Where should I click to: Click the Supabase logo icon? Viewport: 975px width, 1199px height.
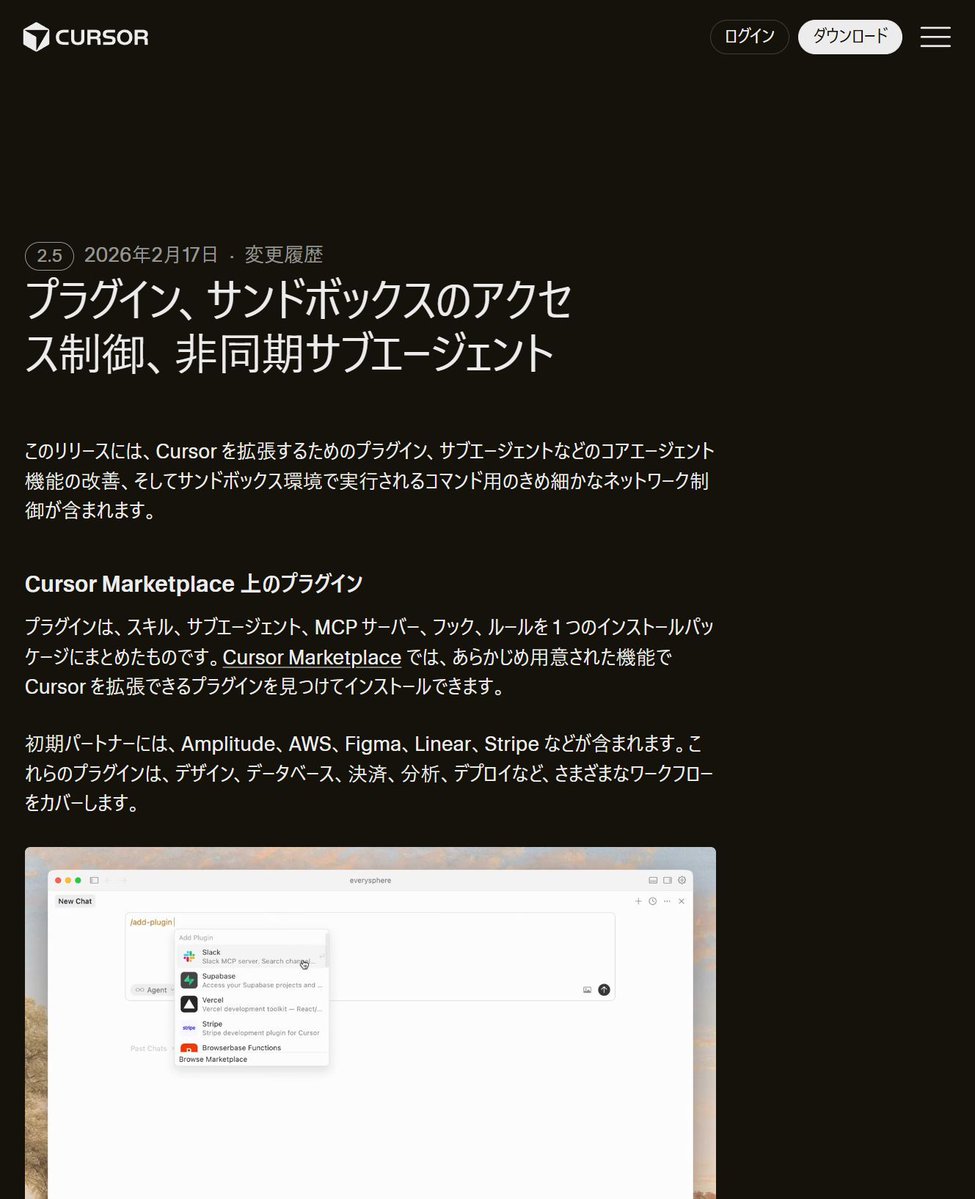(x=189, y=980)
